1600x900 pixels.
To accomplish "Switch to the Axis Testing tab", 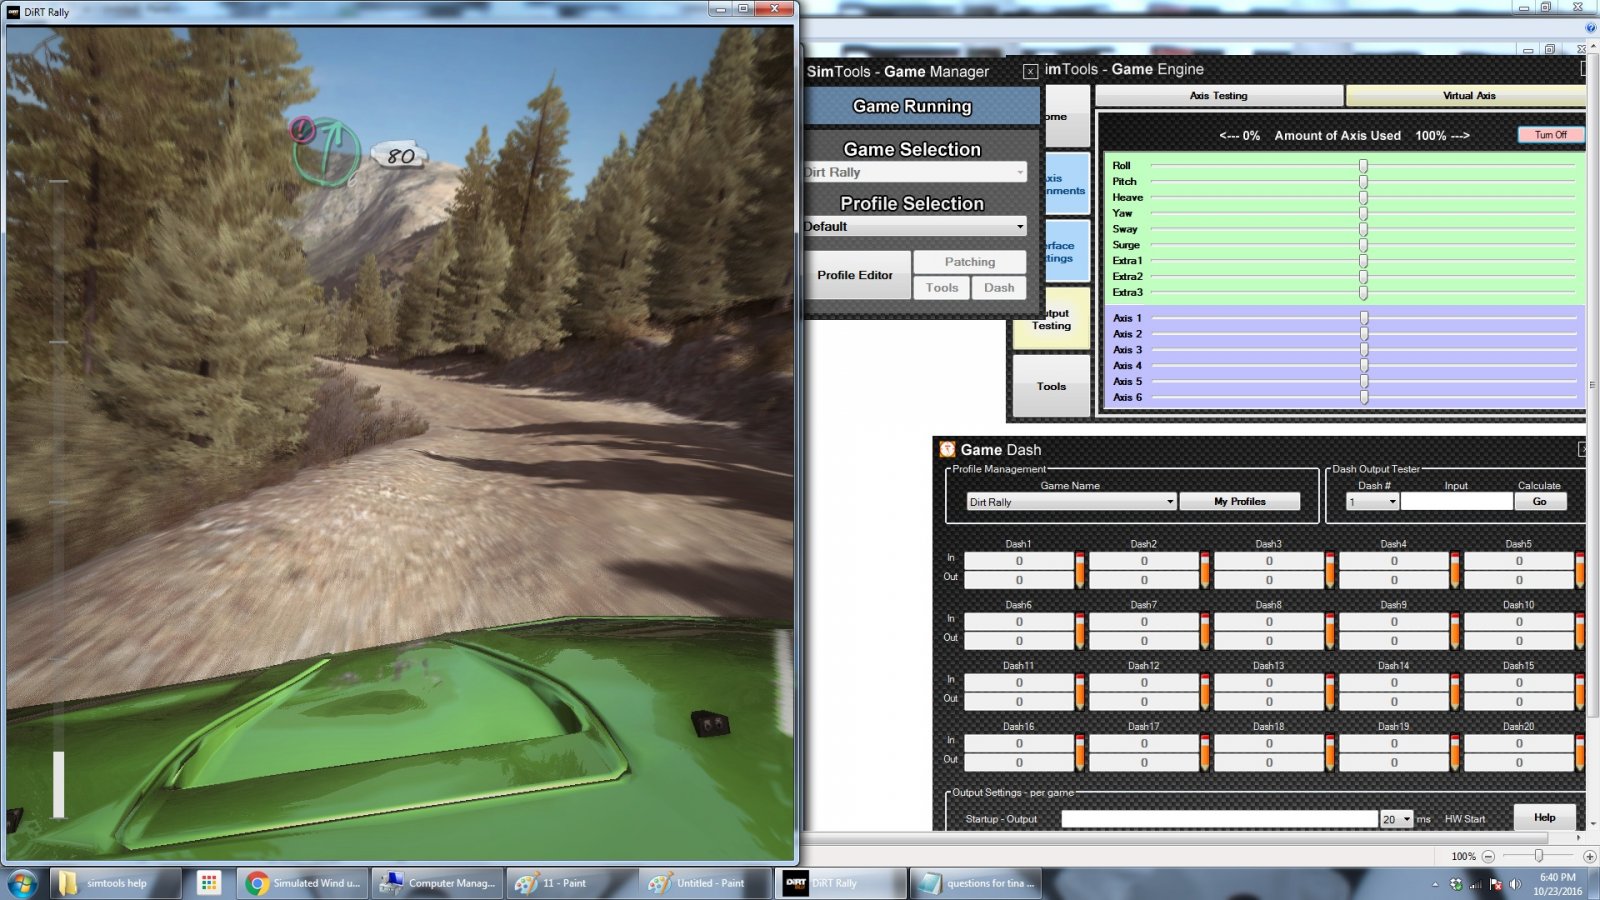I will (x=1219, y=96).
